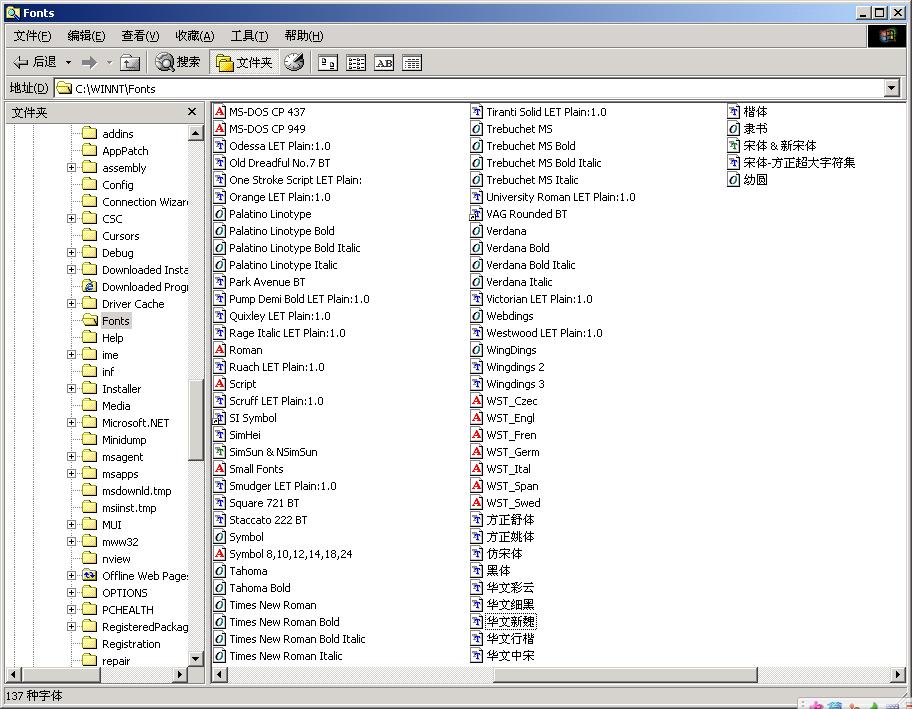This screenshot has width=912, height=709.
Task: Toggle the Folders (文件夹) pane button
Action: [244, 62]
